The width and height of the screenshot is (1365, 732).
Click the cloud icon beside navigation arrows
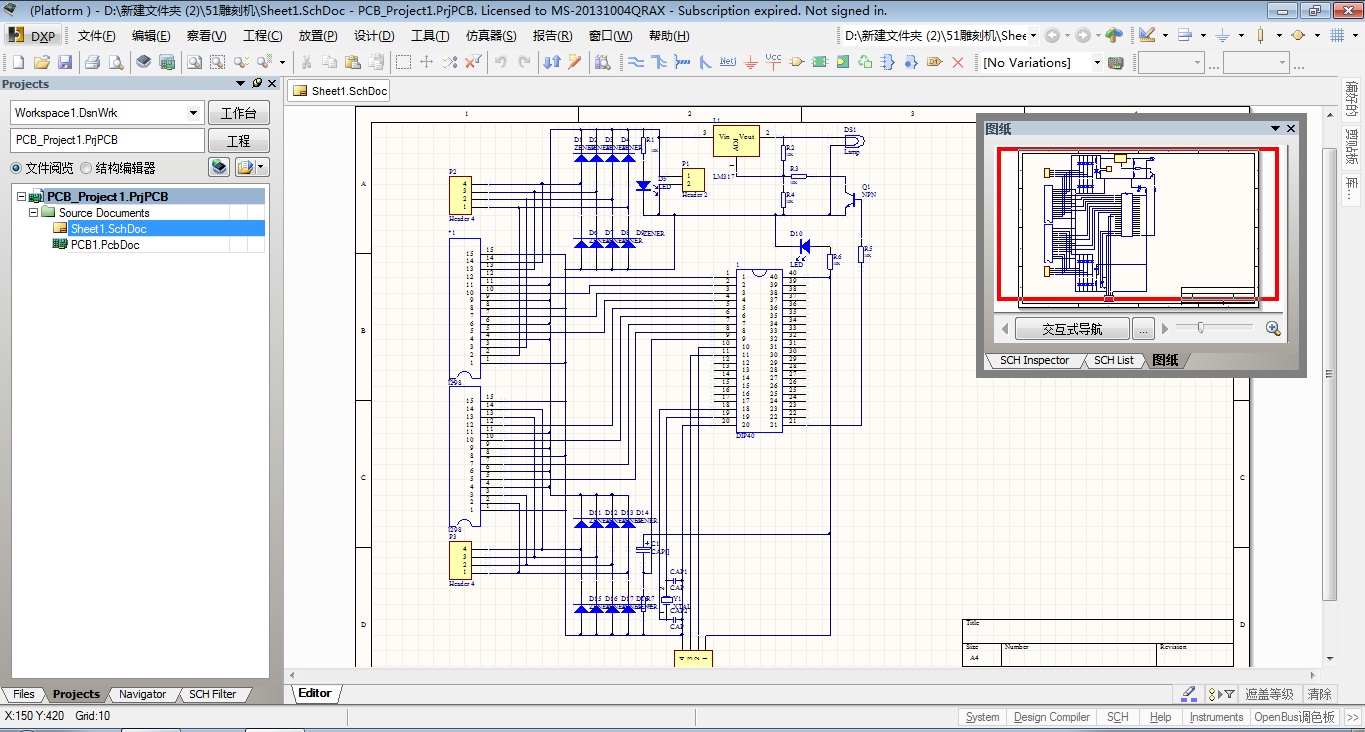coord(1114,35)
